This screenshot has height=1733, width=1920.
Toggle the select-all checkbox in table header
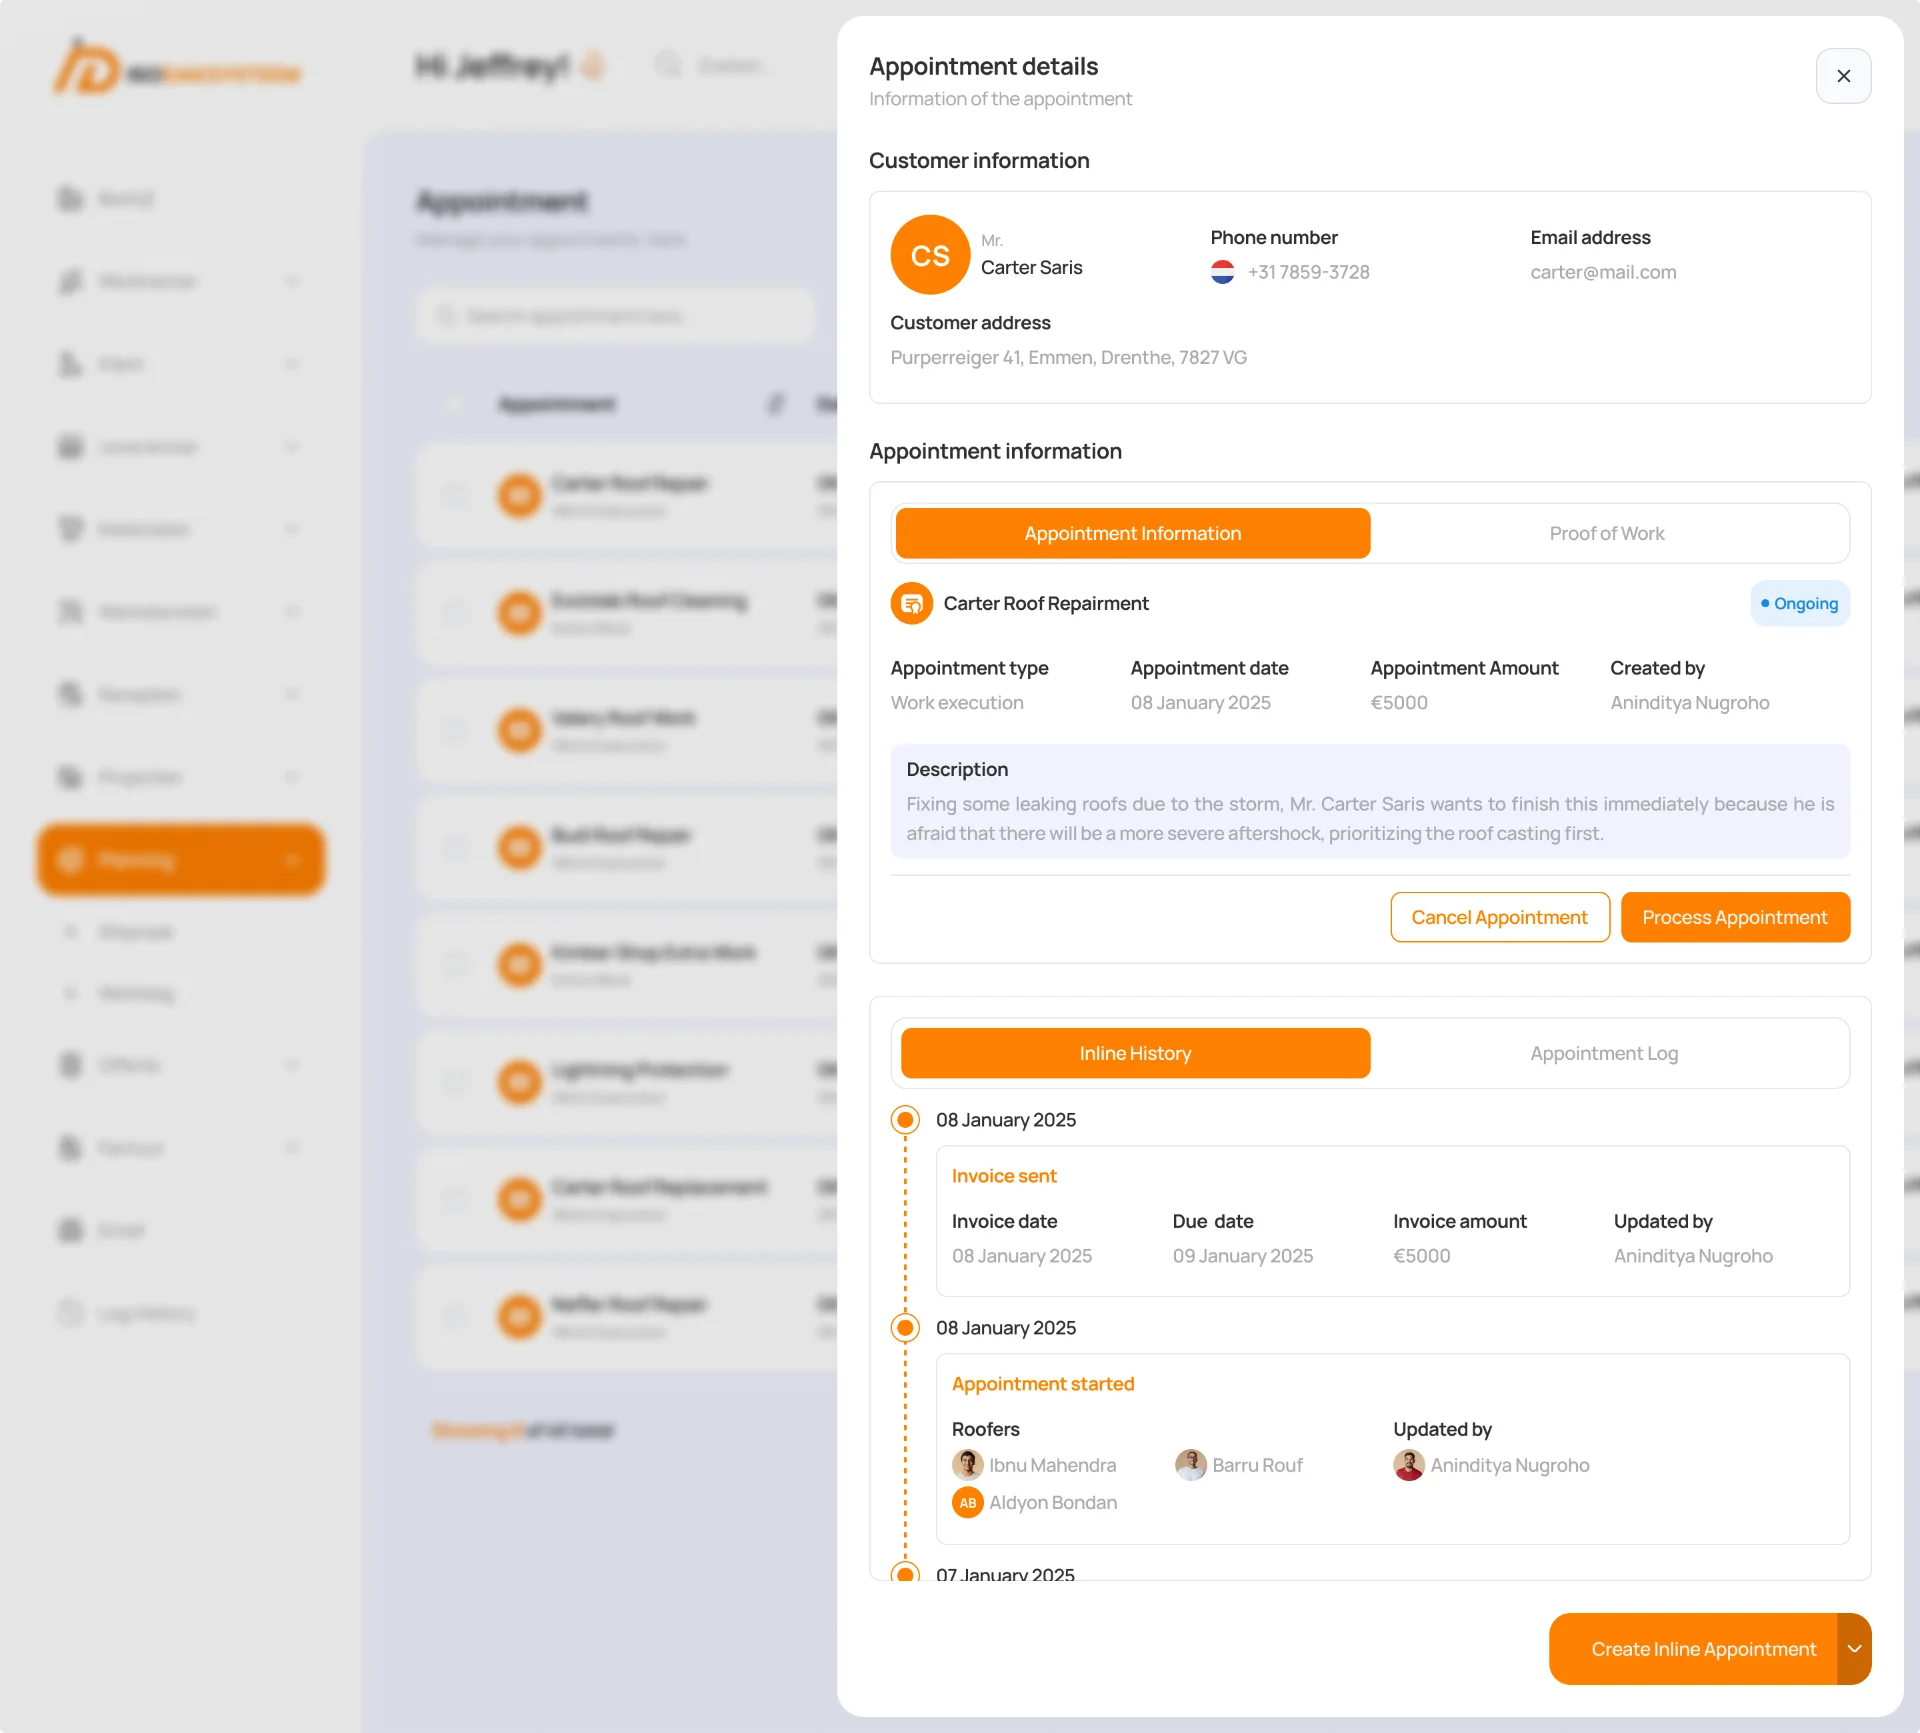[455, 404]
